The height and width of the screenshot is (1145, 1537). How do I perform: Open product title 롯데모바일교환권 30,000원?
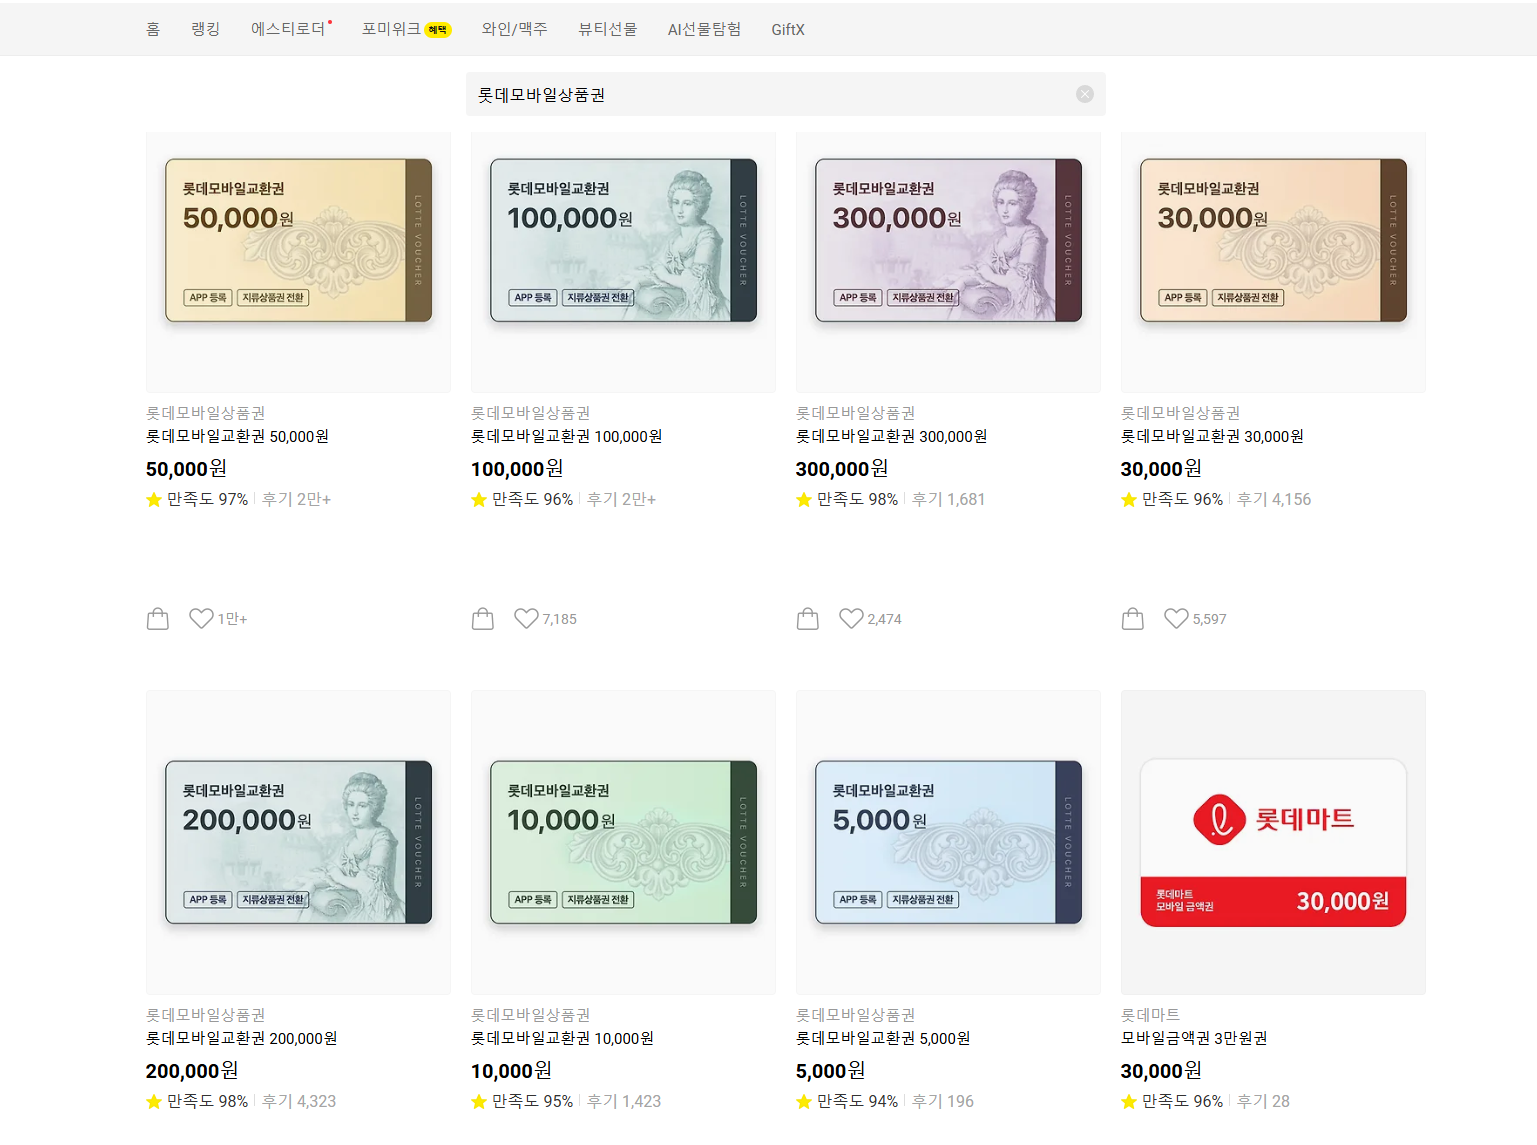click(1212, 436)
